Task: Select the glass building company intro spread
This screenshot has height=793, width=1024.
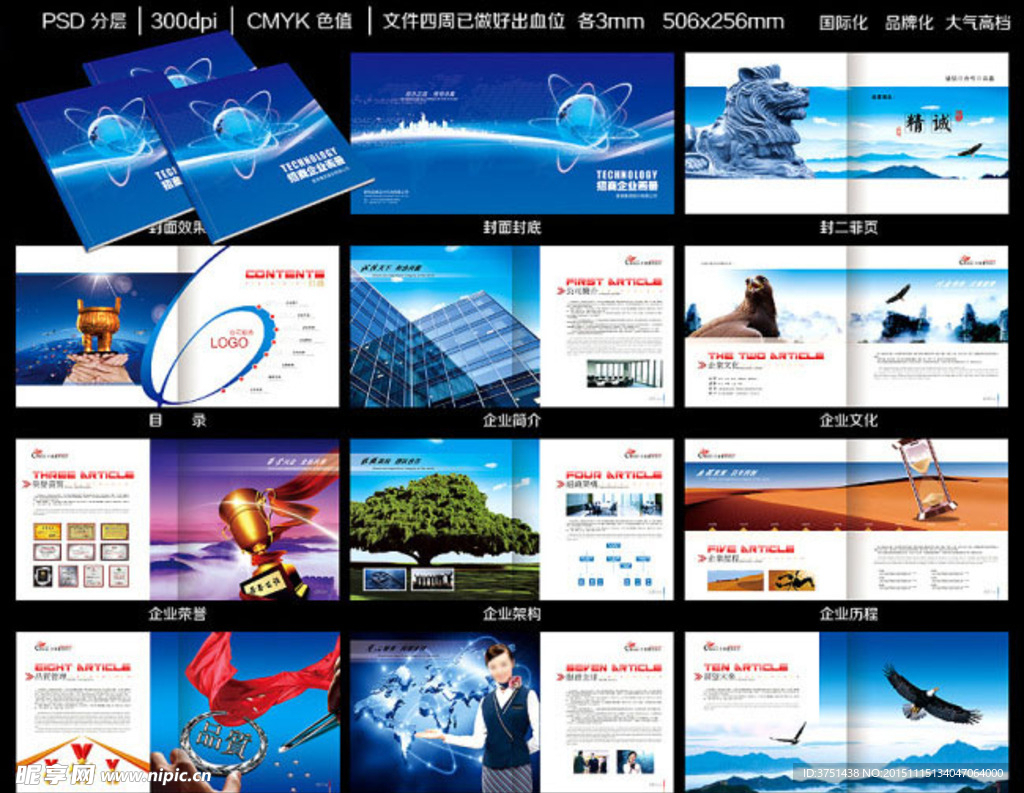Action: (x=511, y=327)
